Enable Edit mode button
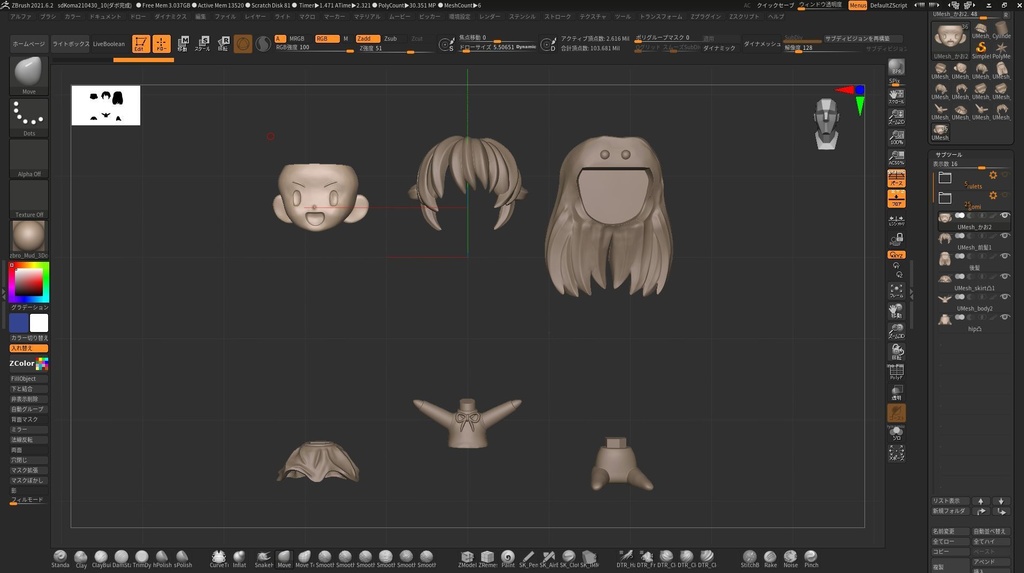Screen dimensions: 1024x573 click(140, 44)
